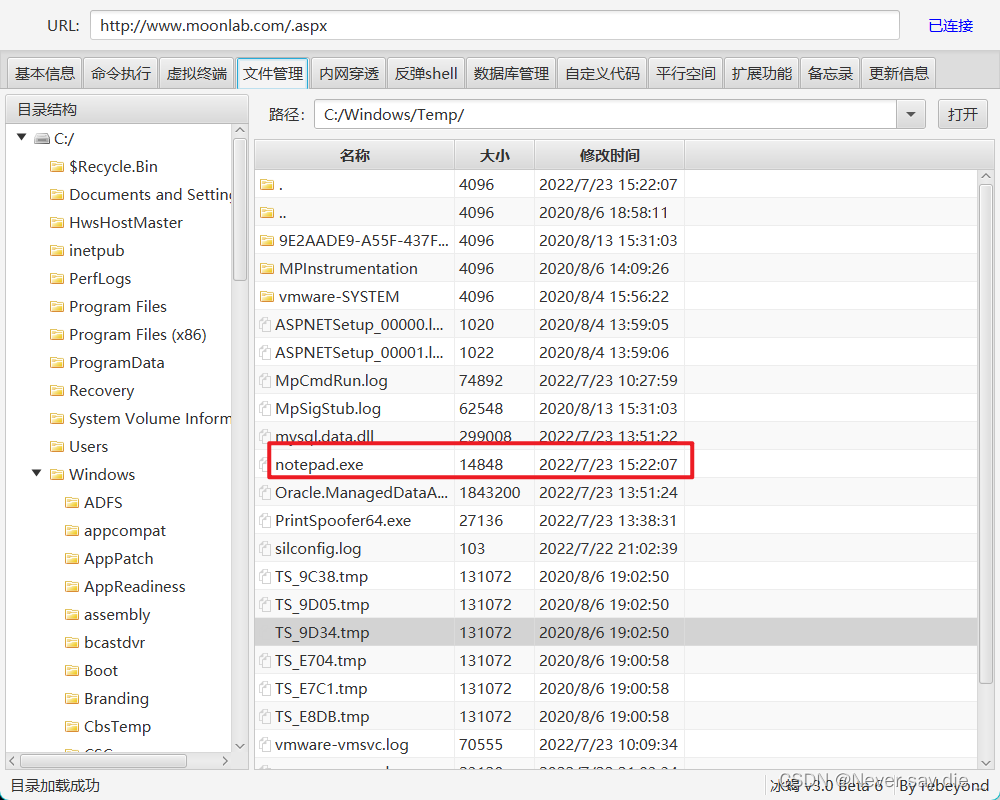Collapse the C:/ drive tree node

tap(22, 137)
